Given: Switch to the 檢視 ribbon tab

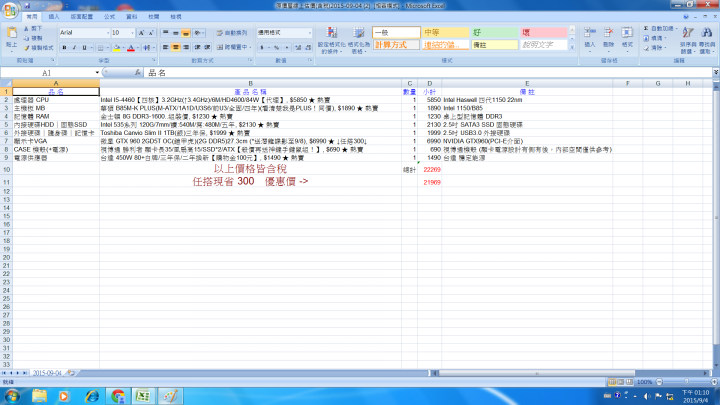Looking at the screenshot, I should [x=176, y=17].
